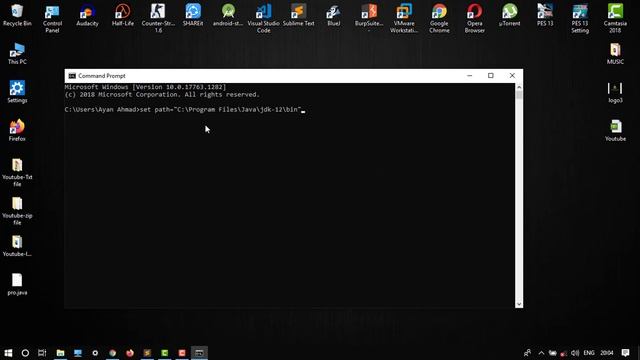Click the This PC desktop icon
Viewport: 640px width, 360px height.
(17, 54)
